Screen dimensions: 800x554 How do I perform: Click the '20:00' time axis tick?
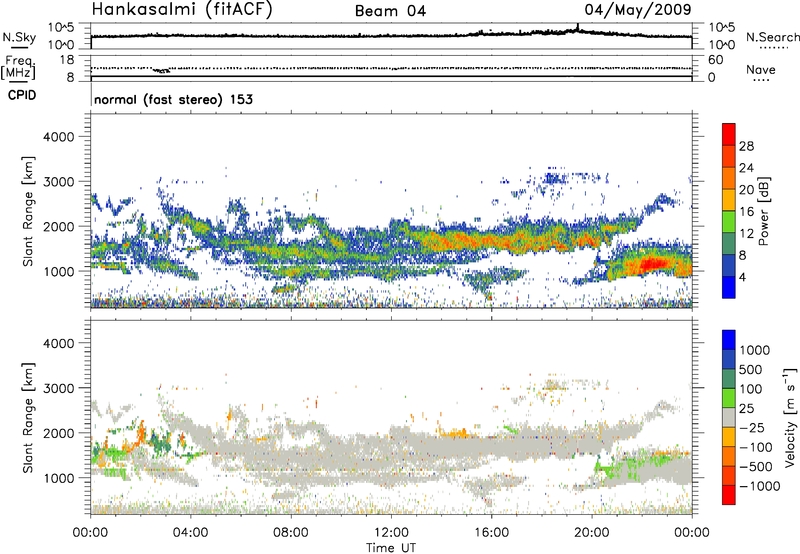(591, 533)
